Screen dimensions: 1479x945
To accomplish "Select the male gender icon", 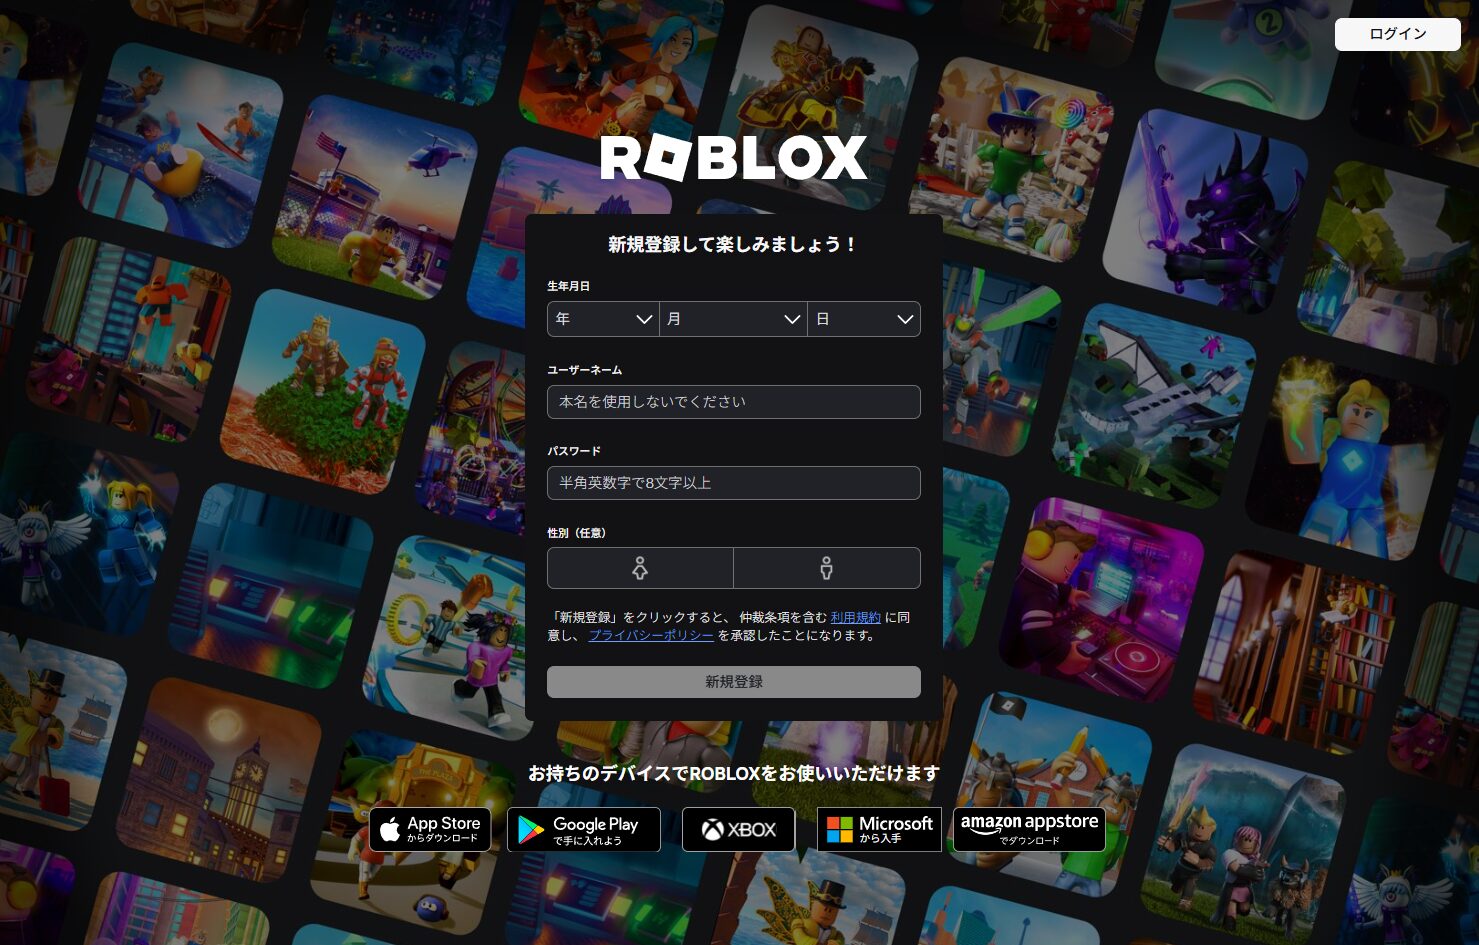I will point(827,568).
